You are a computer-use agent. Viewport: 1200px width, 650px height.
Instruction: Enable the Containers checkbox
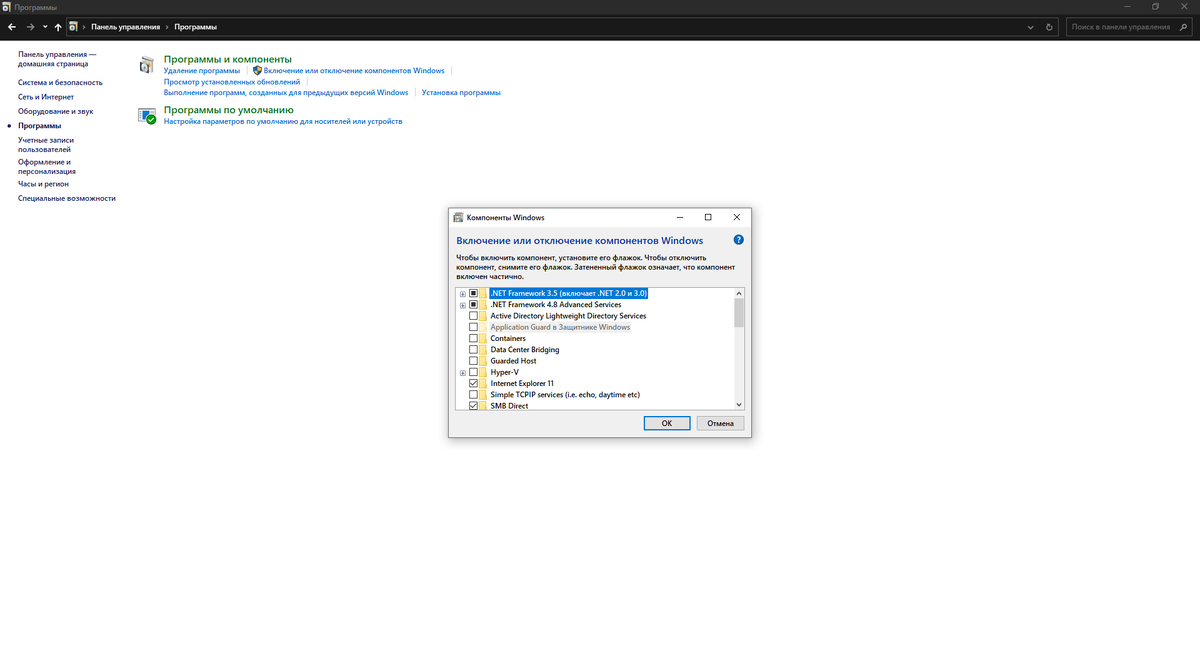(472, 338)
